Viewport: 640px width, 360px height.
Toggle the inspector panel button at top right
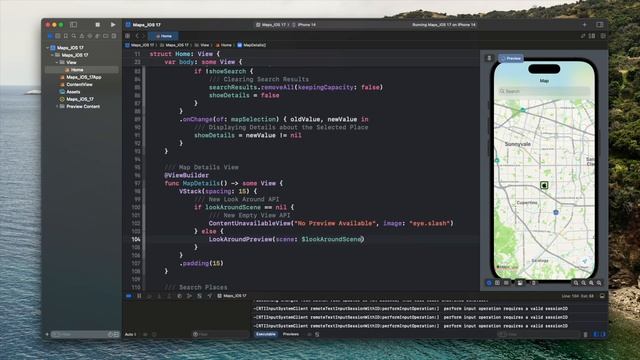coord(600,24)
